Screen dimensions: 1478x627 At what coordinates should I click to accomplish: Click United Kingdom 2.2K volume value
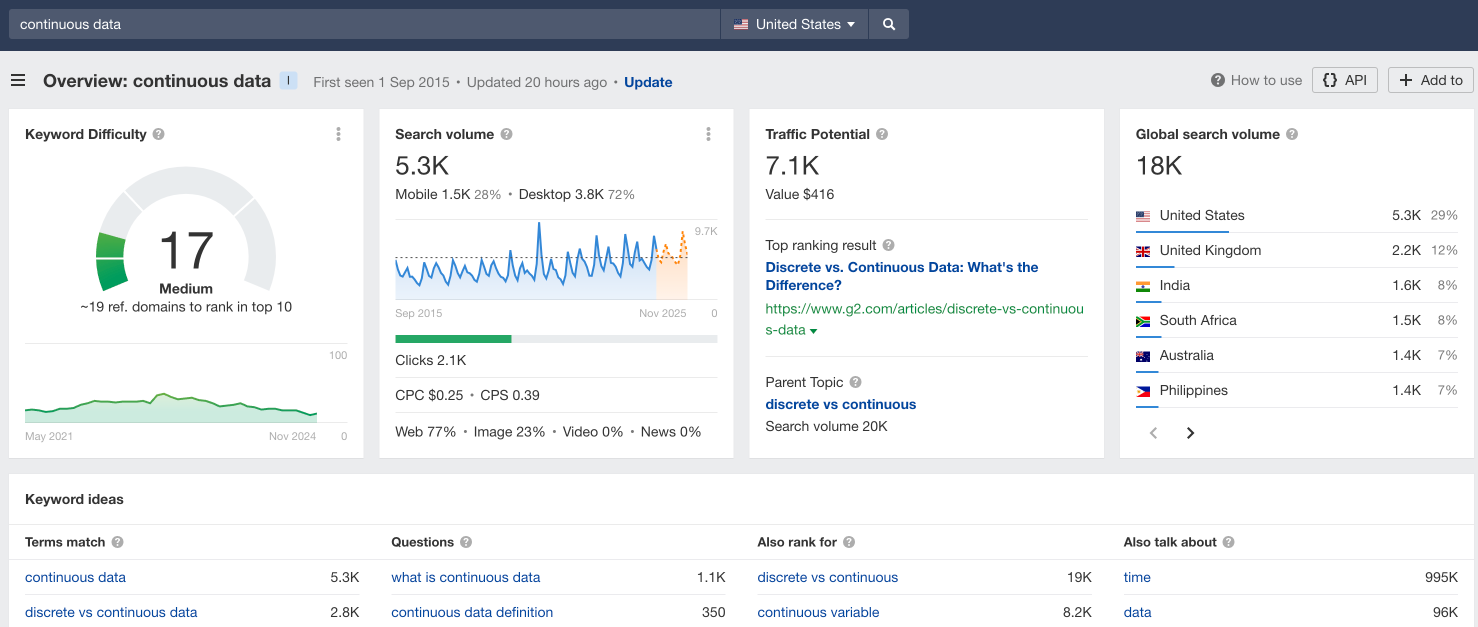[1406, 250]
